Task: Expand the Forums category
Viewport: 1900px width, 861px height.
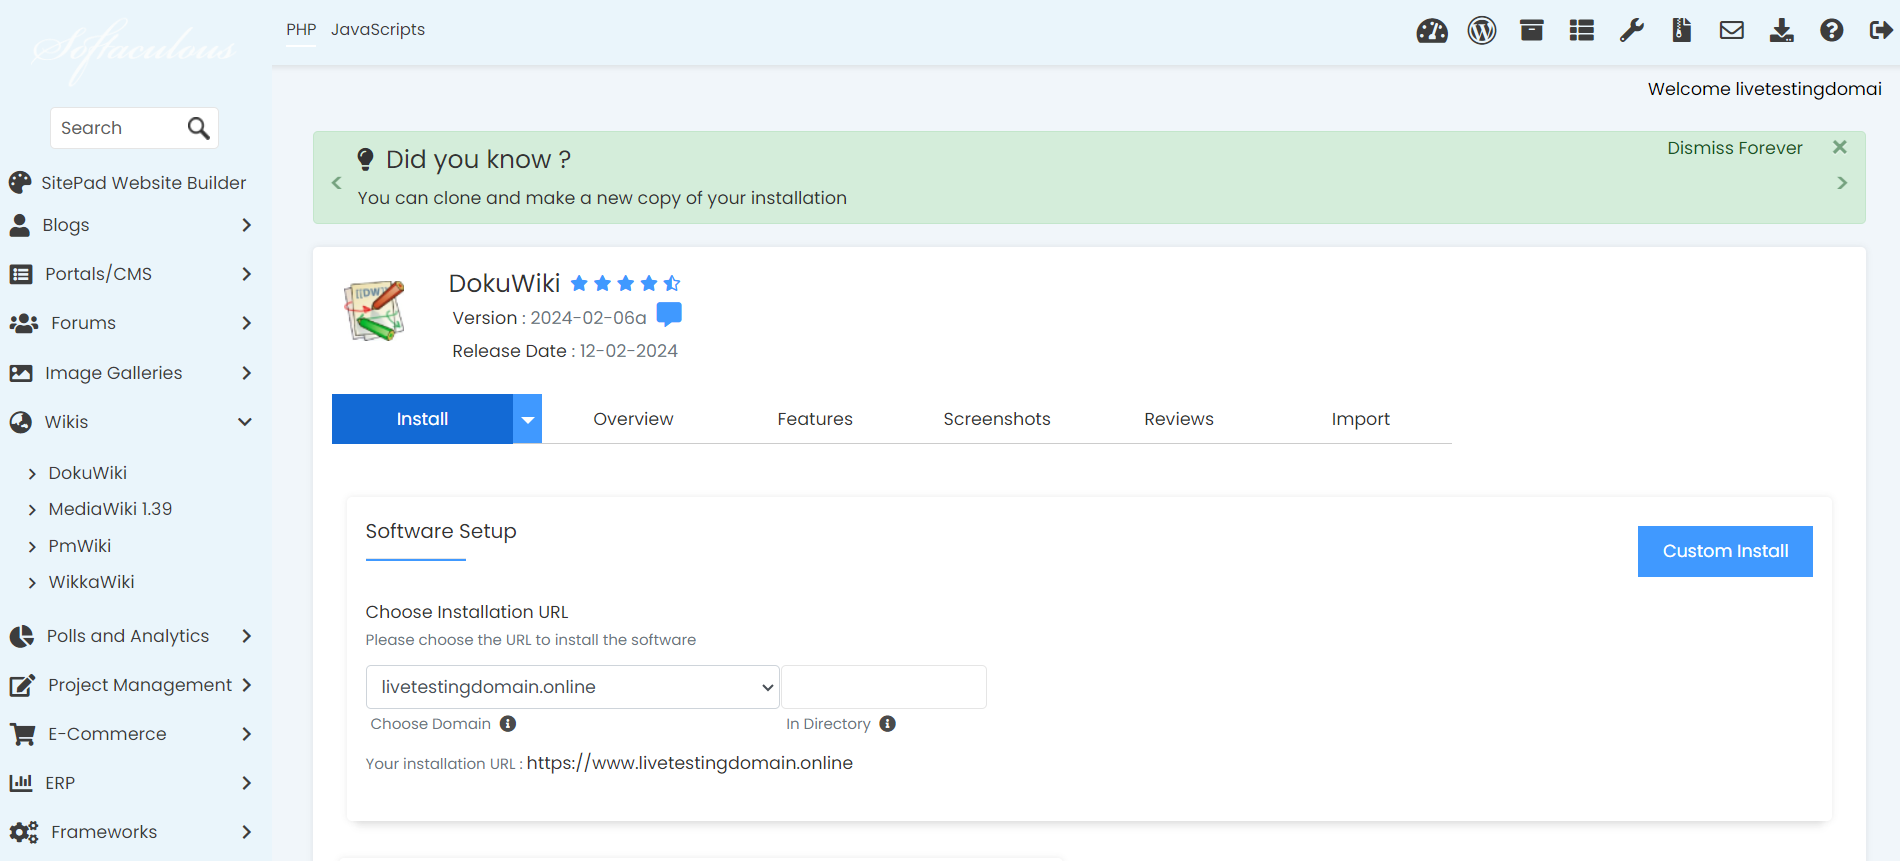Action: 247,323
